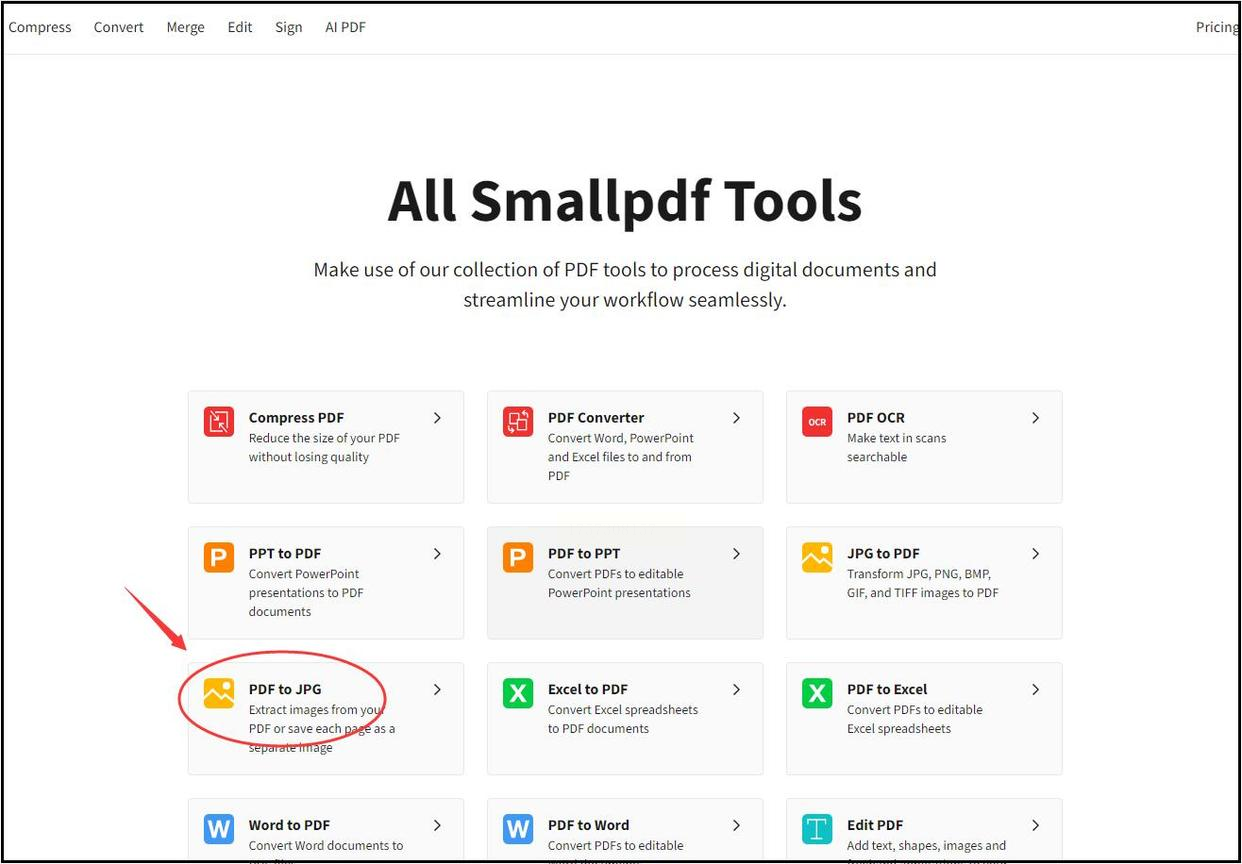
Task: Select the PDF to JPG title
Action: (285, 690)
